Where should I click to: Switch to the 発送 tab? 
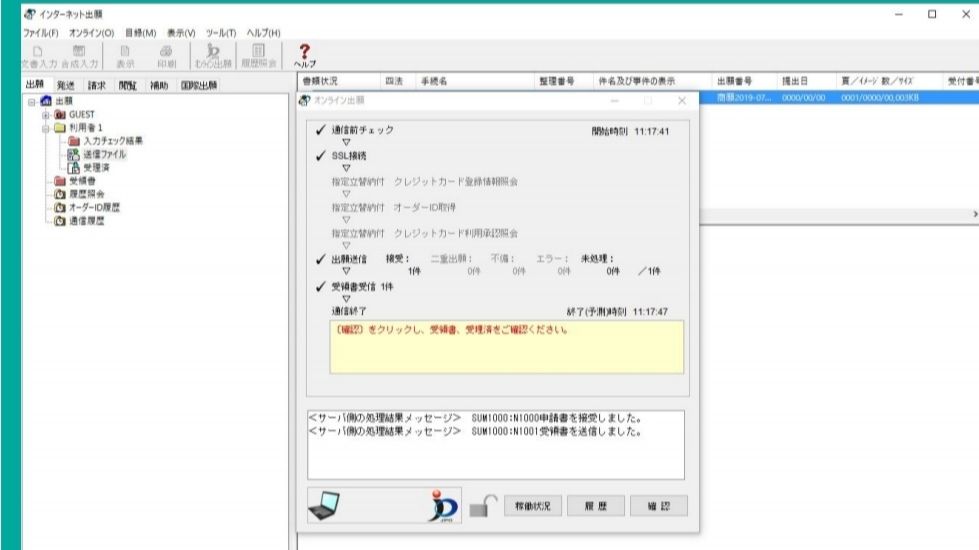[x=66, y=85]
